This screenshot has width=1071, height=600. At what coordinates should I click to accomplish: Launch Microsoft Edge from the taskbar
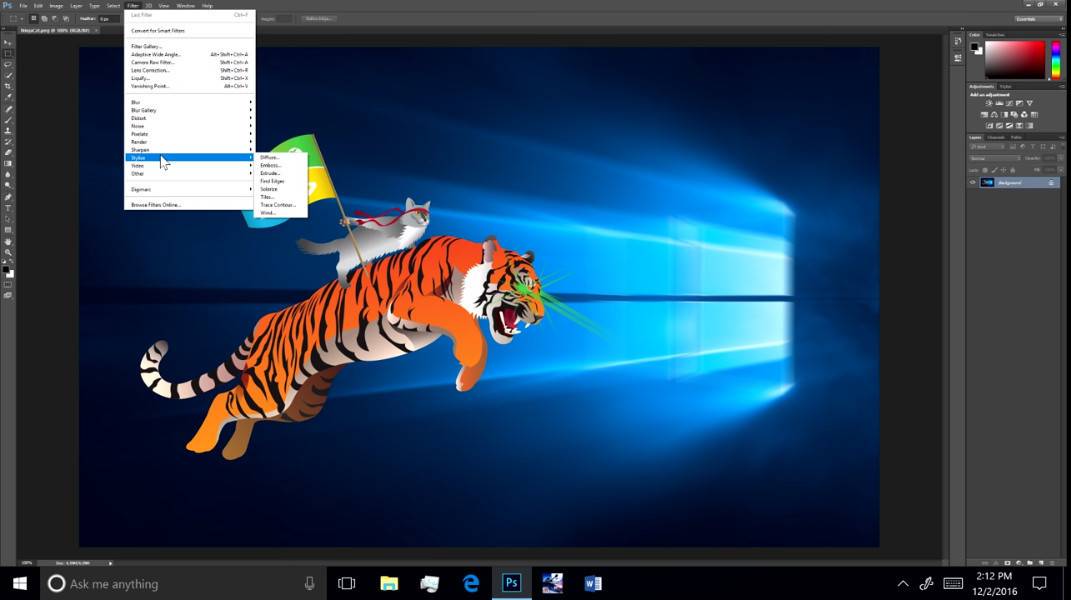(471, 583)
